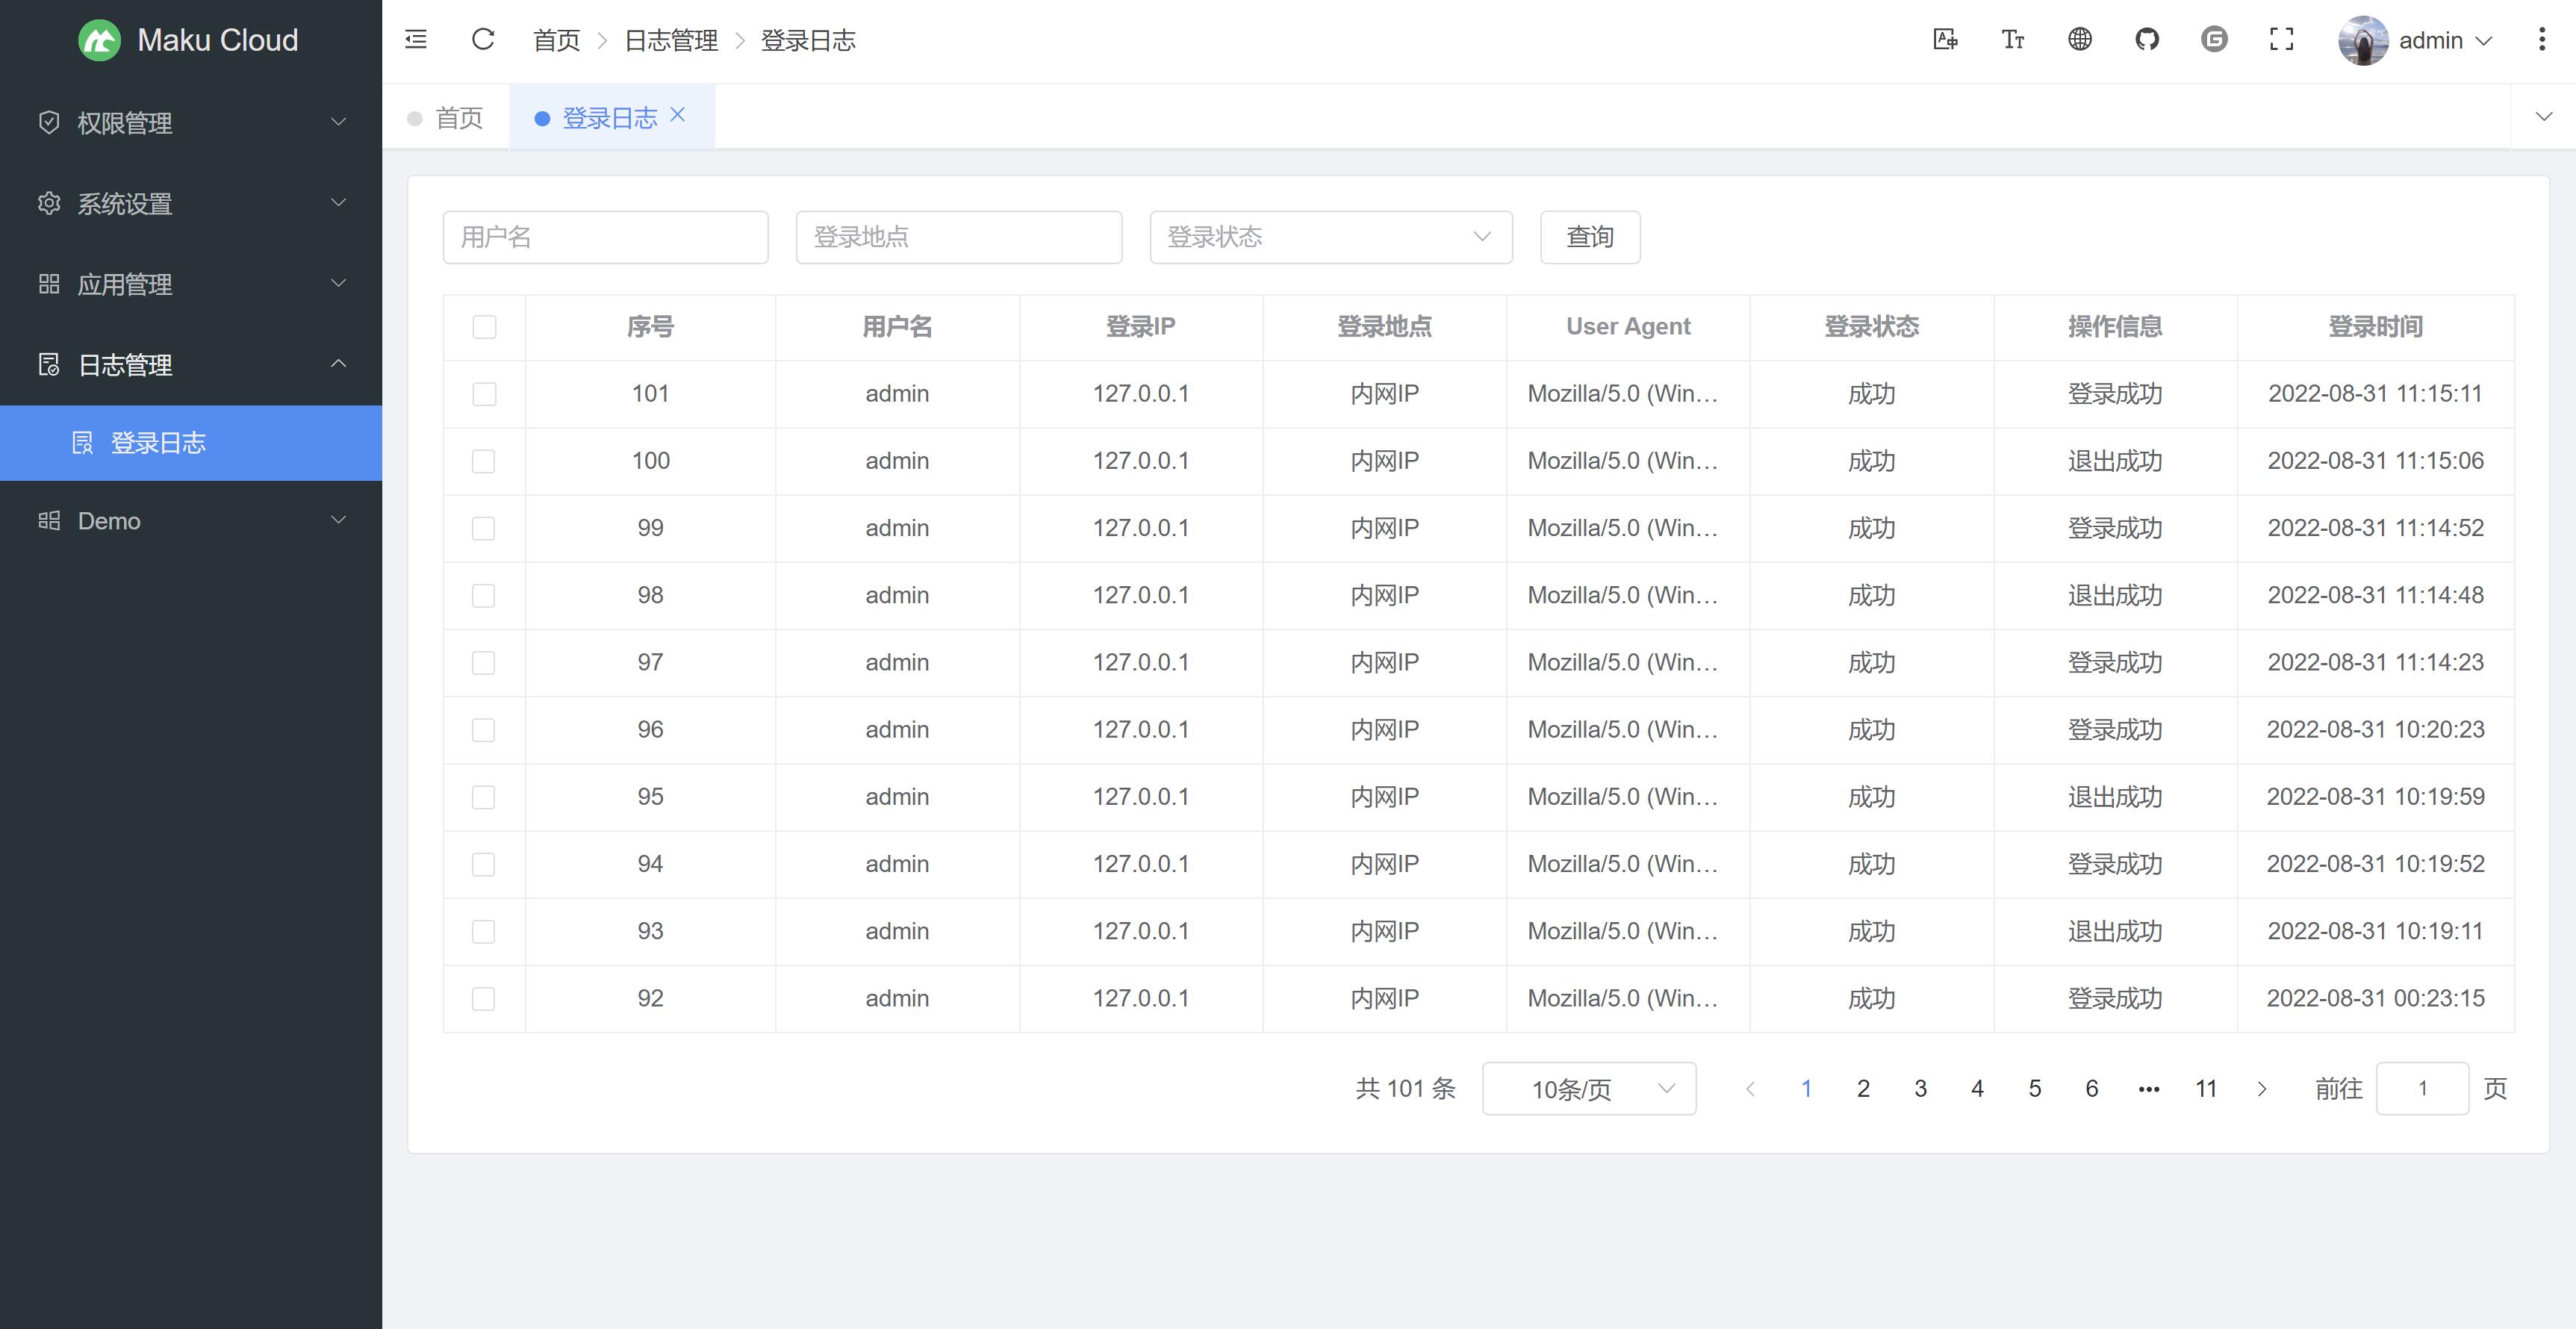Close the 登录日志 tab

pyautogui.click(x=678, y=115)
